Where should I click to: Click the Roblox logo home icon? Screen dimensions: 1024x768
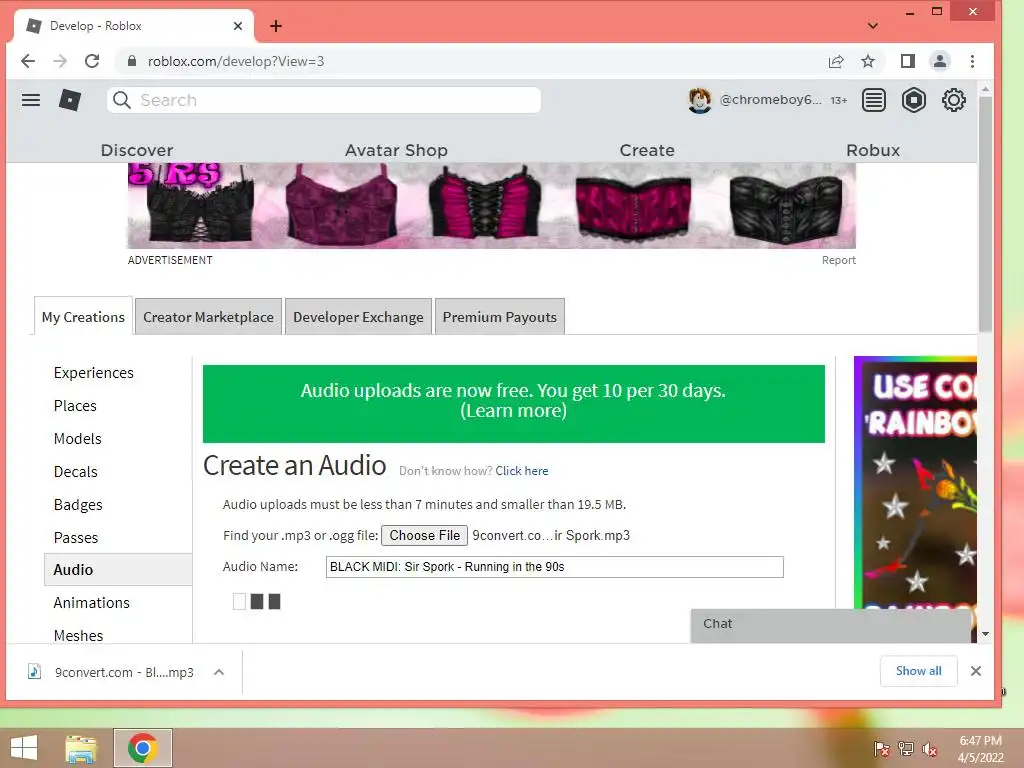[x=70, y=100]
